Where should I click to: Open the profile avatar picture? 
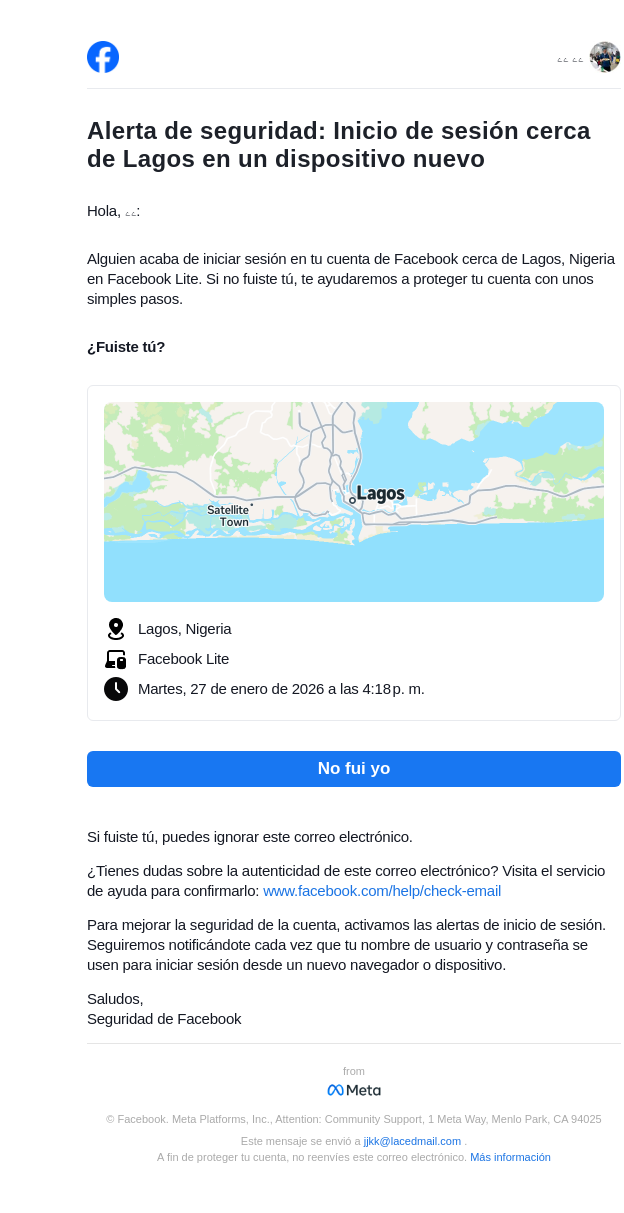pos(605,57)
